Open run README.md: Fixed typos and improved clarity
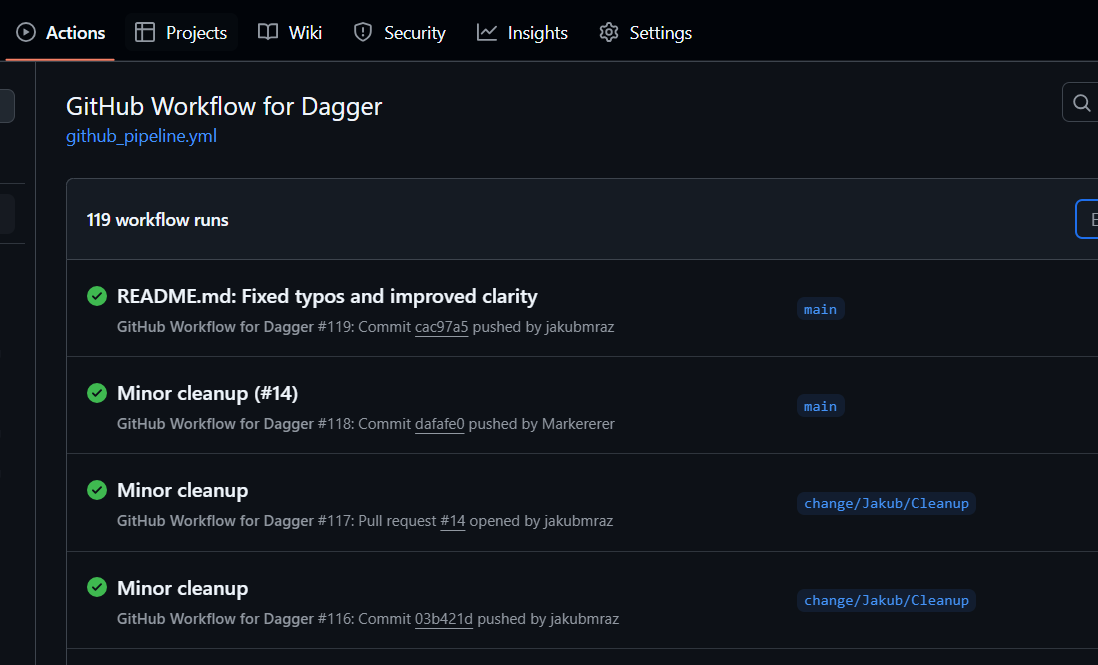Screen dimensions: 1098x665 click(327, 296)
